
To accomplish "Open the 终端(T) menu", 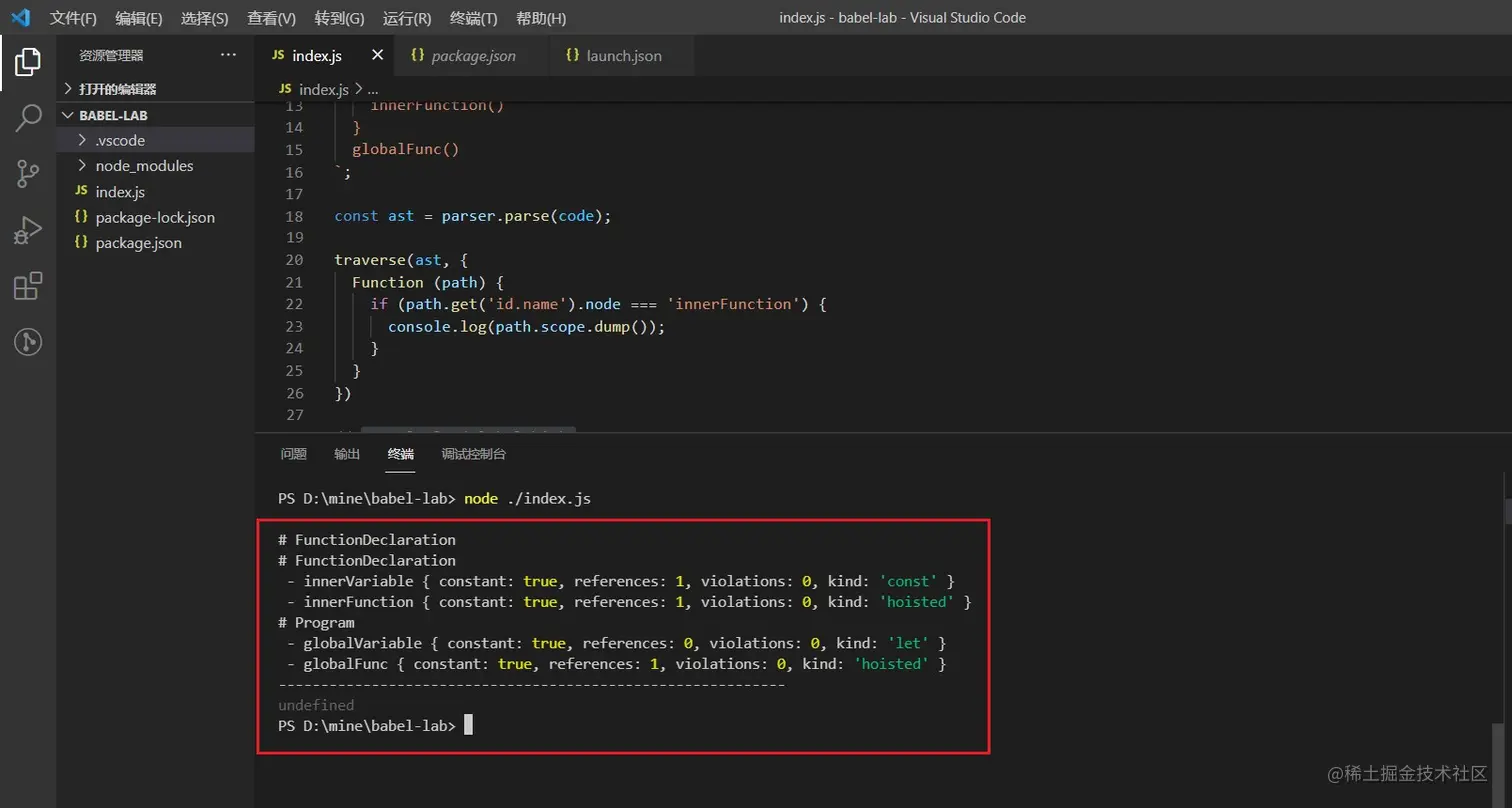I will tap(474, 18).
